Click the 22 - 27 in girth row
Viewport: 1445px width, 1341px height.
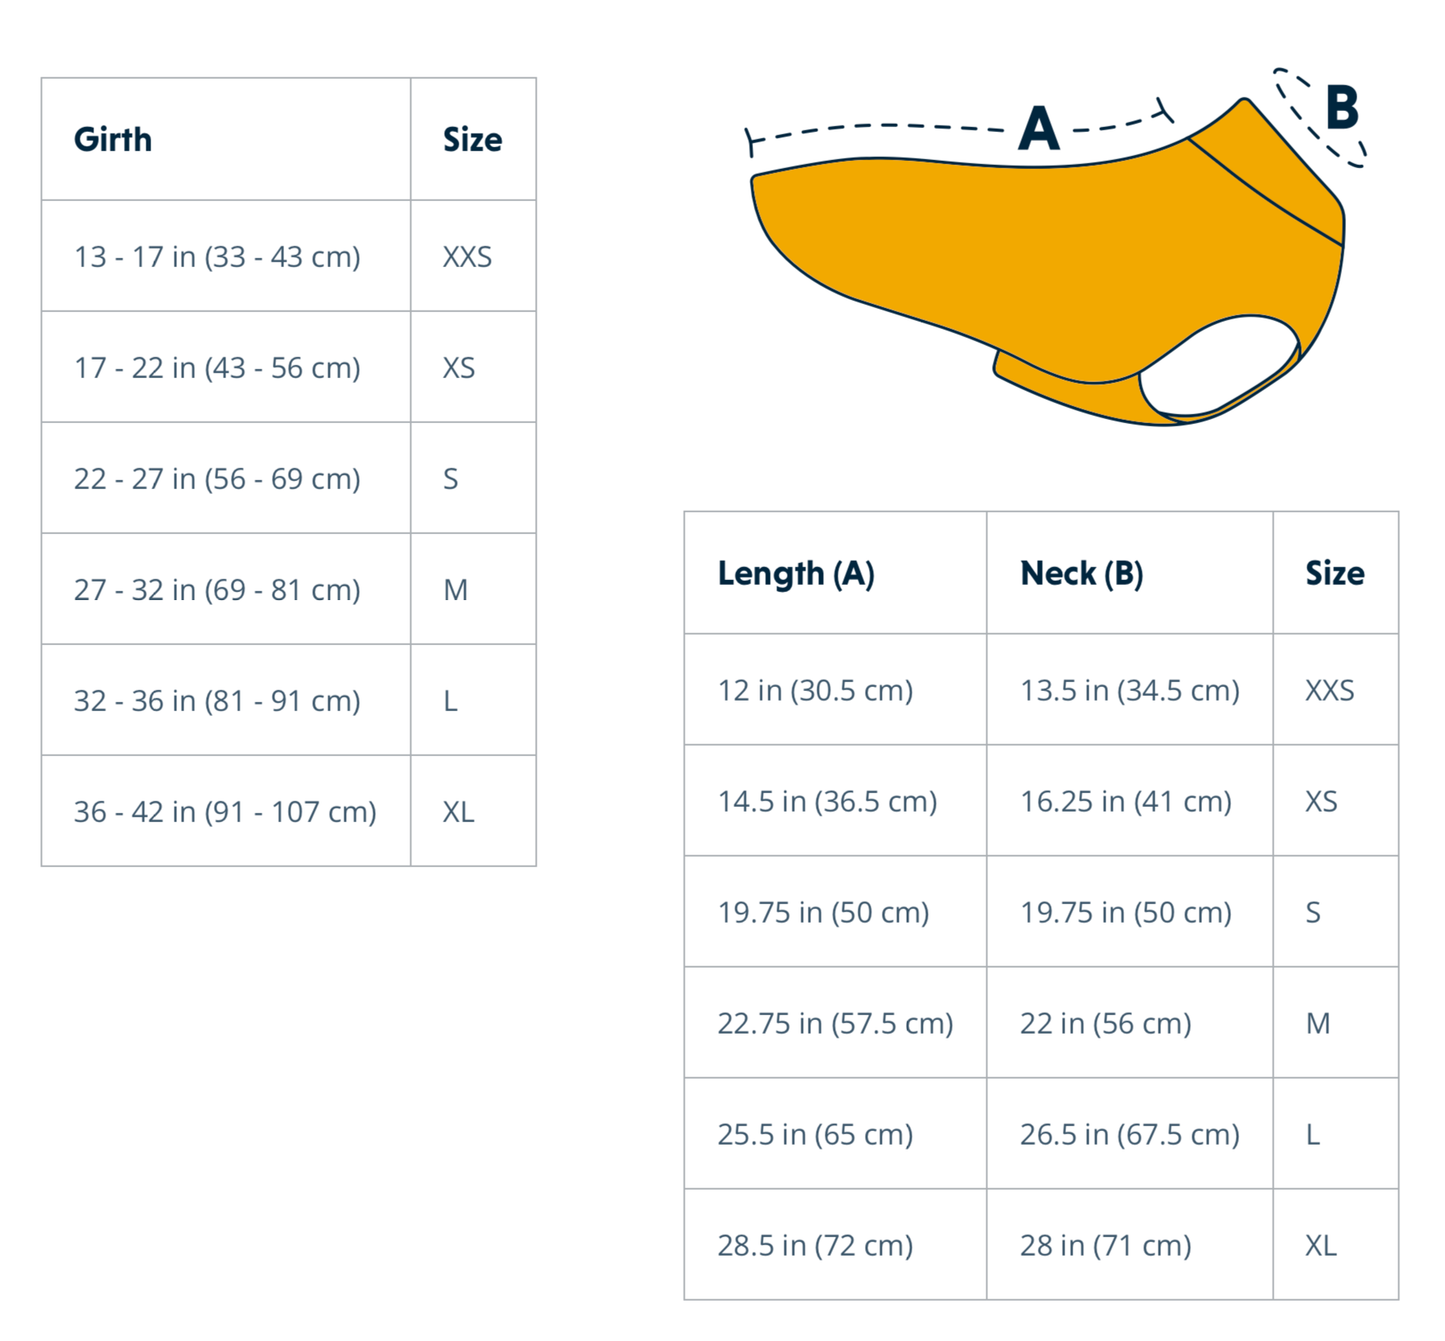(x=217, y=479)
